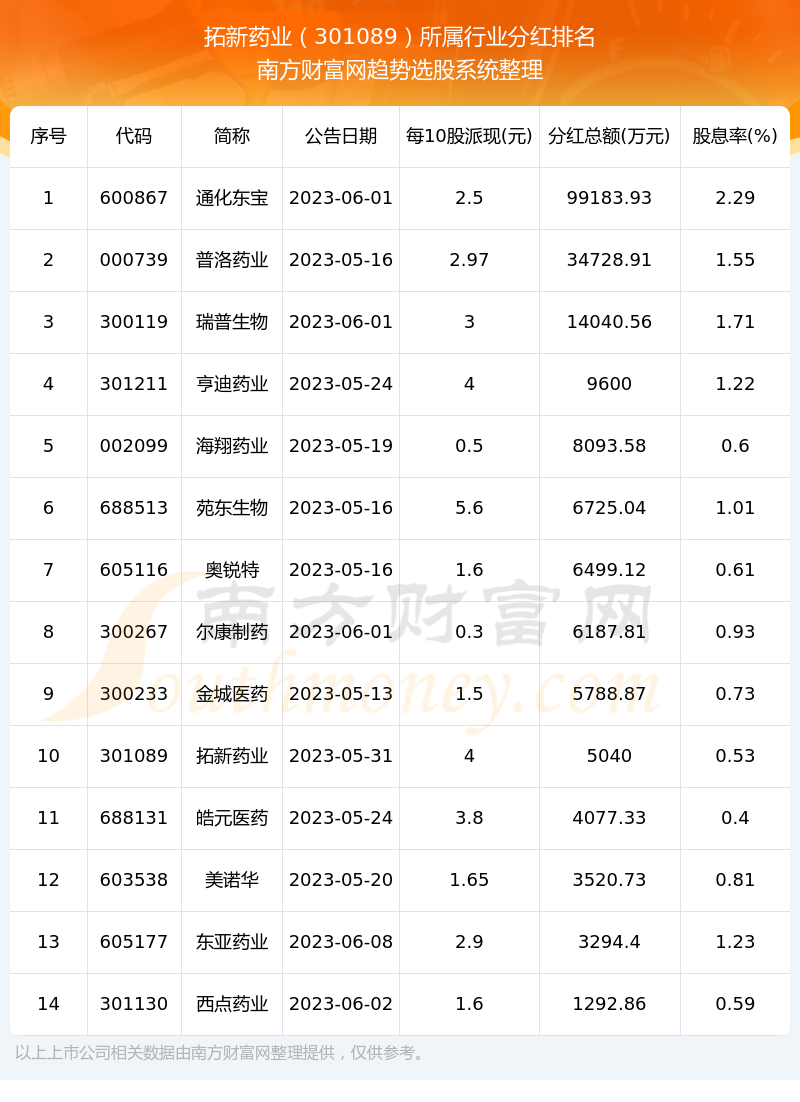Select stock code 301211
Image resolution: width=800 pixels, height=1102 pixels.
(x=134, y=384)
